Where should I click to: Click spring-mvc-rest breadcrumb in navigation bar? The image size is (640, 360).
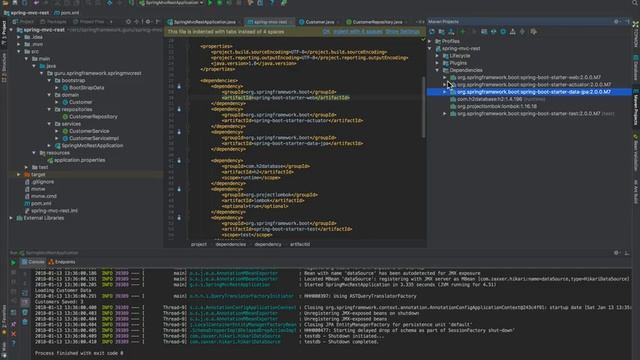tap(27, 13)
